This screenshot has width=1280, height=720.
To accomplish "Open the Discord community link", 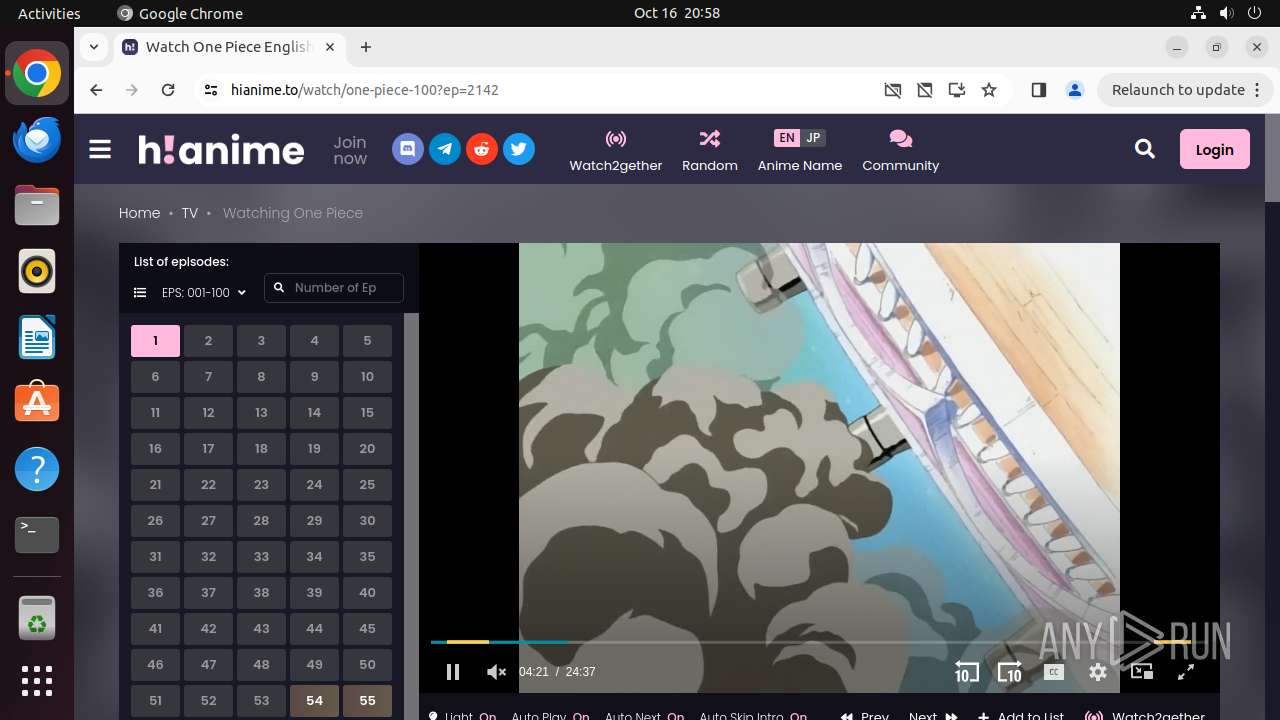I will (408, 150).
